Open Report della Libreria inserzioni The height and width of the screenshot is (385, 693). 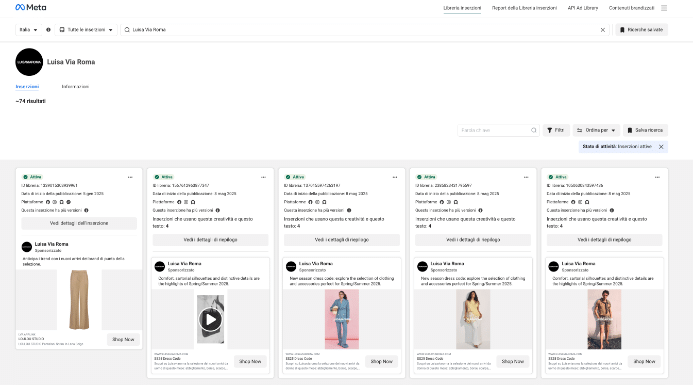[524, 8]
